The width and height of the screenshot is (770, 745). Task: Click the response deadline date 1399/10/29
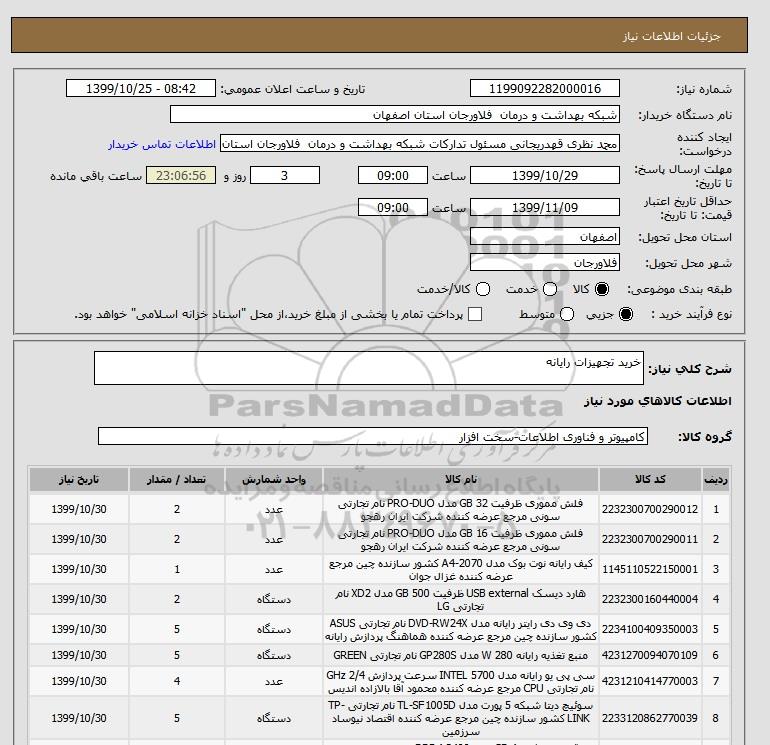pos(545,175)
